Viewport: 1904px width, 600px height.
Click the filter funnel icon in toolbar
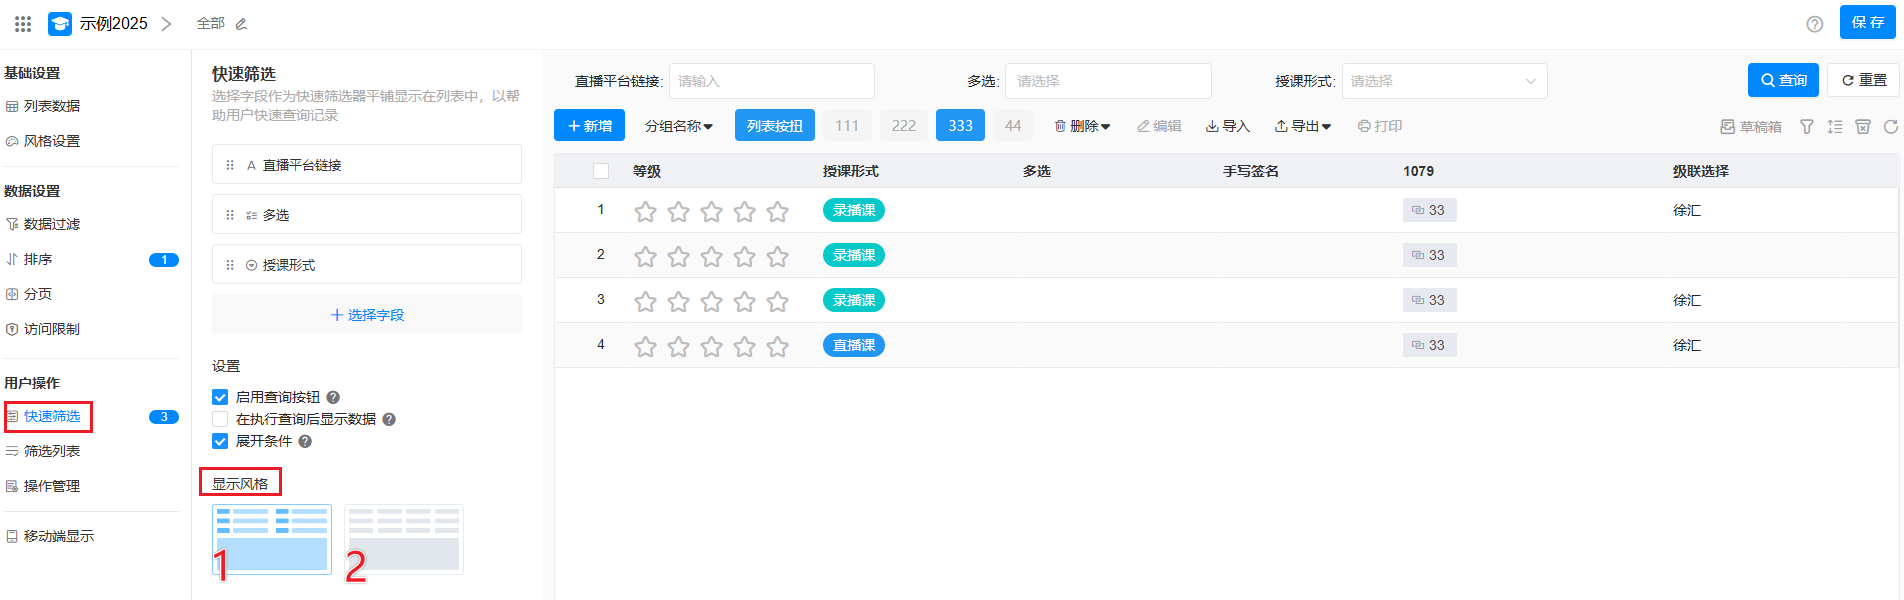[x=1806, y=127]
